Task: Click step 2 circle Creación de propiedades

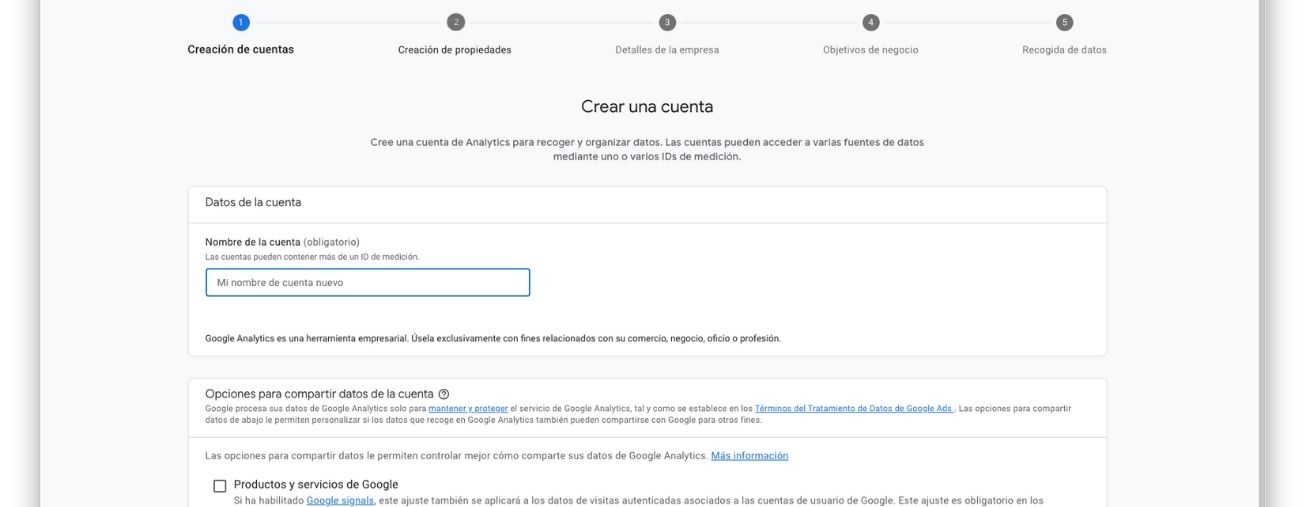Action: [x=456, y=22]
